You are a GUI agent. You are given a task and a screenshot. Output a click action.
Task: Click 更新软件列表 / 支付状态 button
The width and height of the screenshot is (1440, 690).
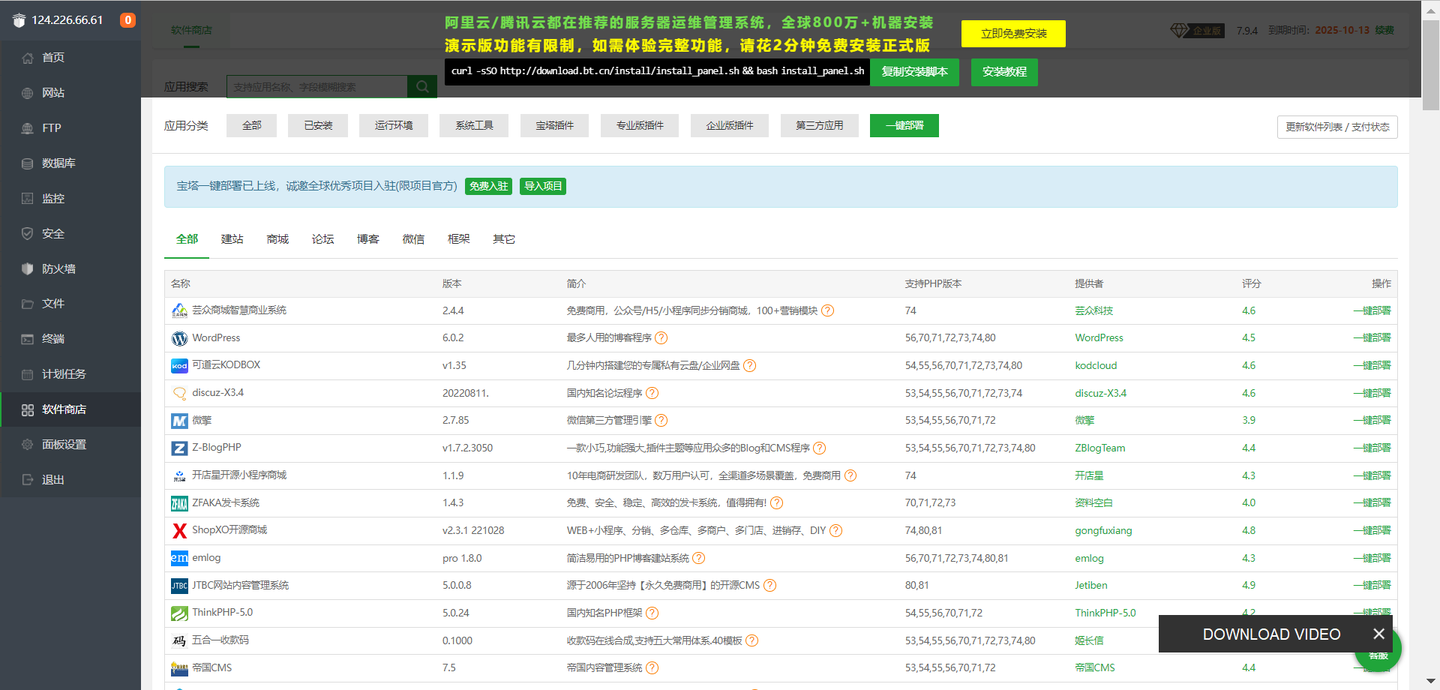coord(1337,127)
